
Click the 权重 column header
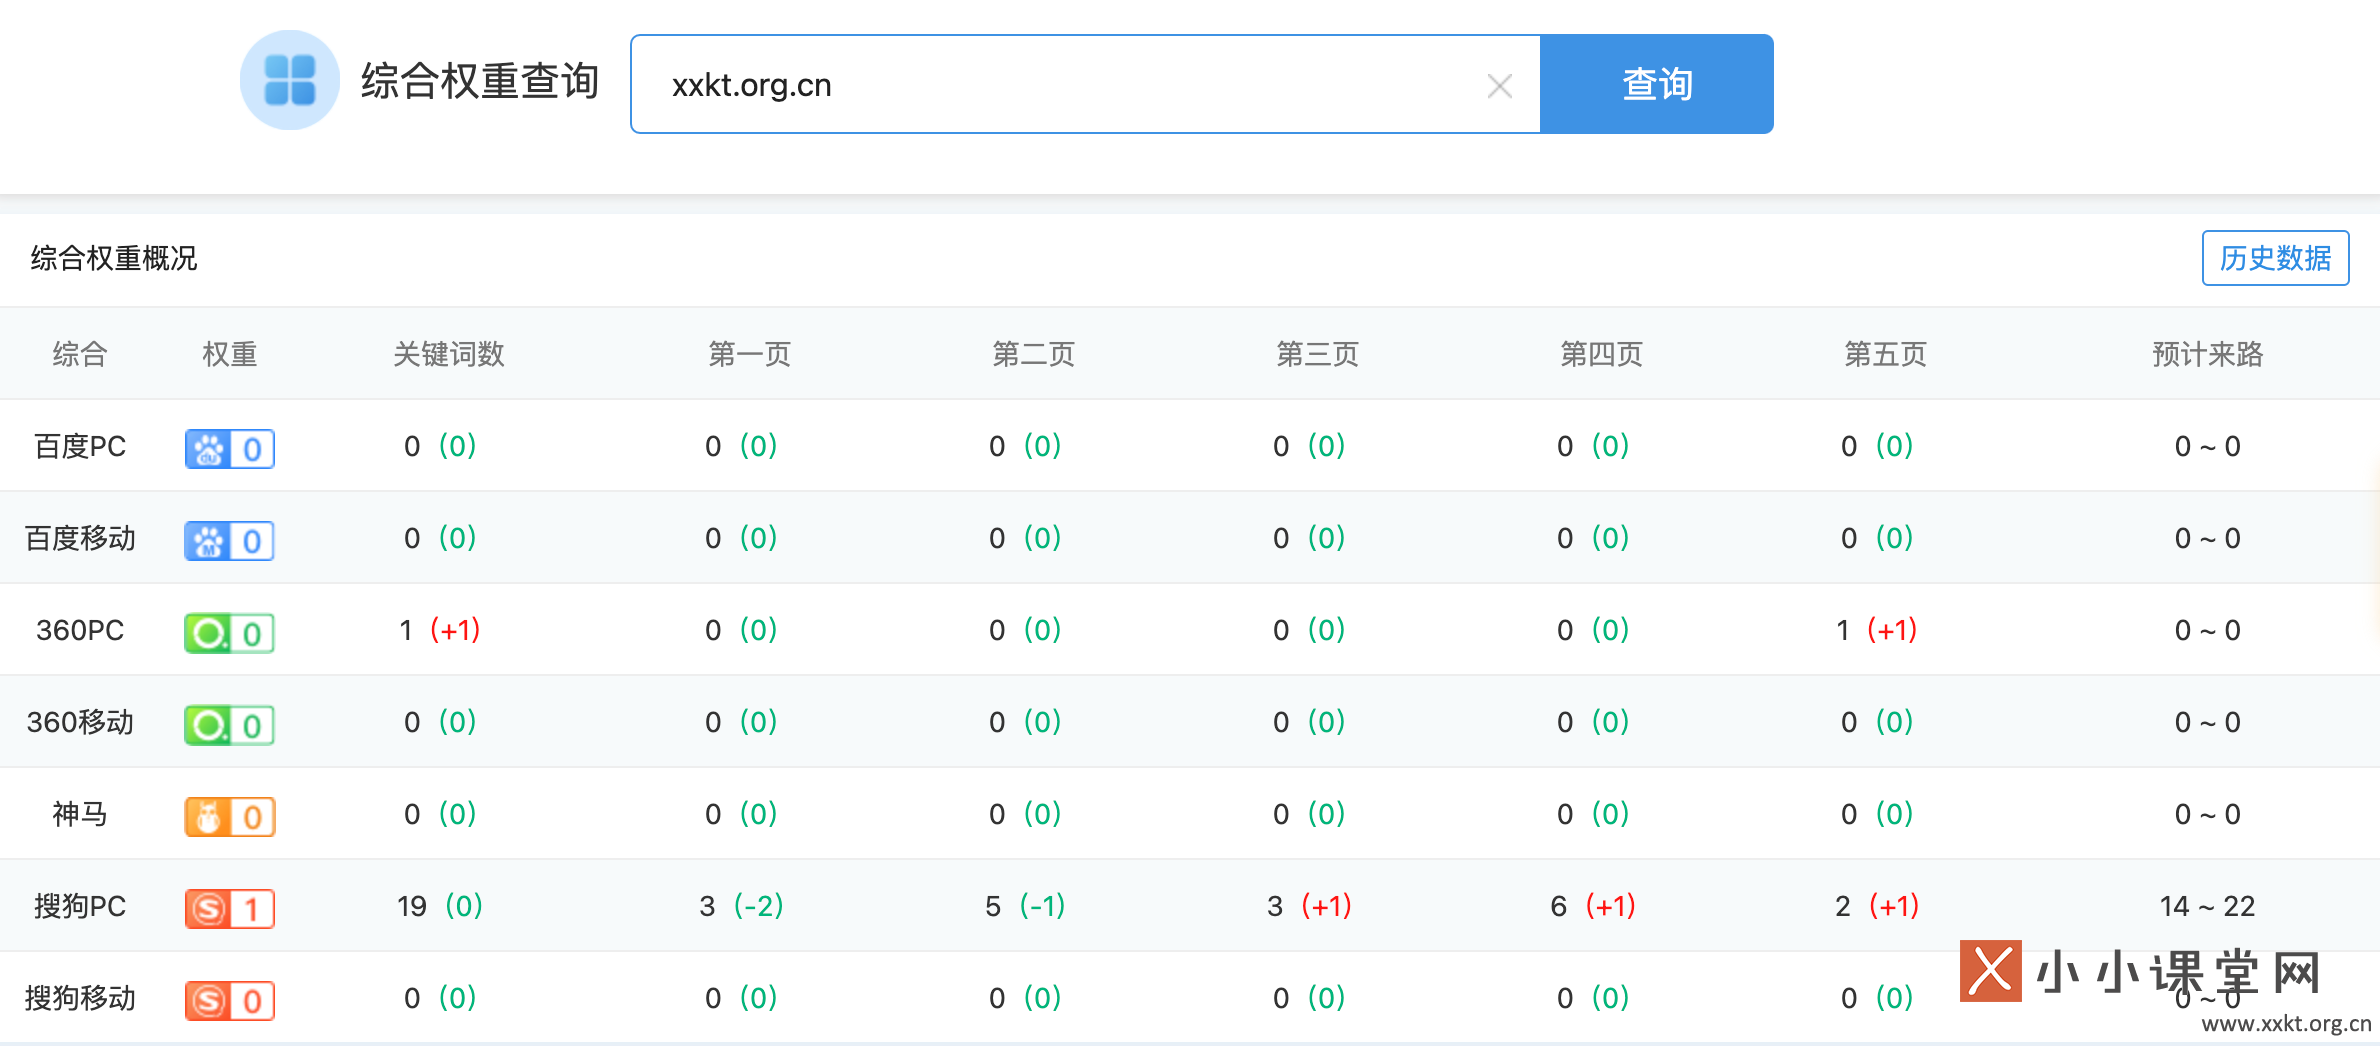pos(230,354)
